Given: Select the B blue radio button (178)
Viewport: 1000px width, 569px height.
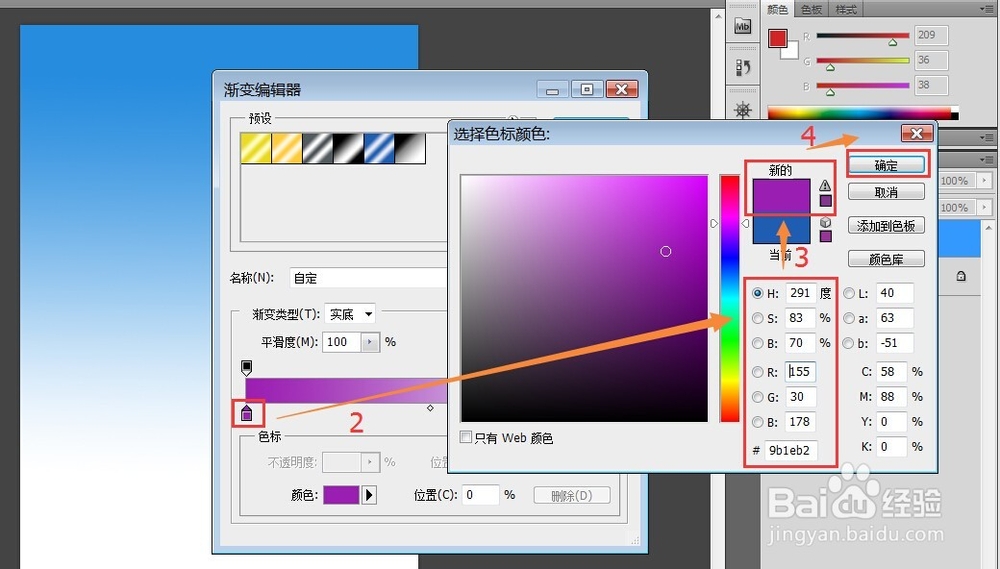Looking at the screenshot, I should click(758, 422).
